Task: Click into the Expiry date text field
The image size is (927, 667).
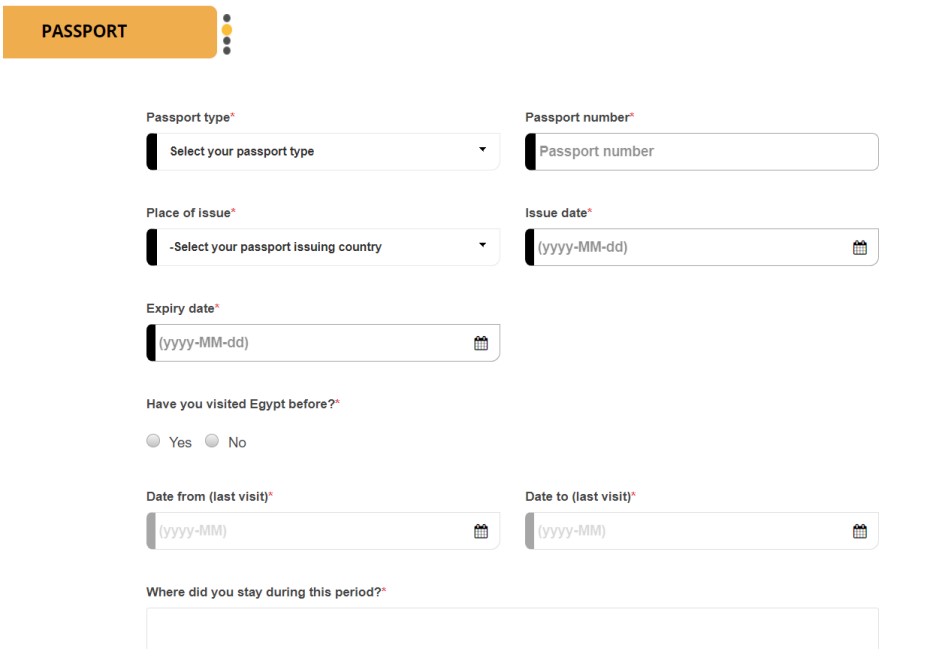Action: click(323, 343)
